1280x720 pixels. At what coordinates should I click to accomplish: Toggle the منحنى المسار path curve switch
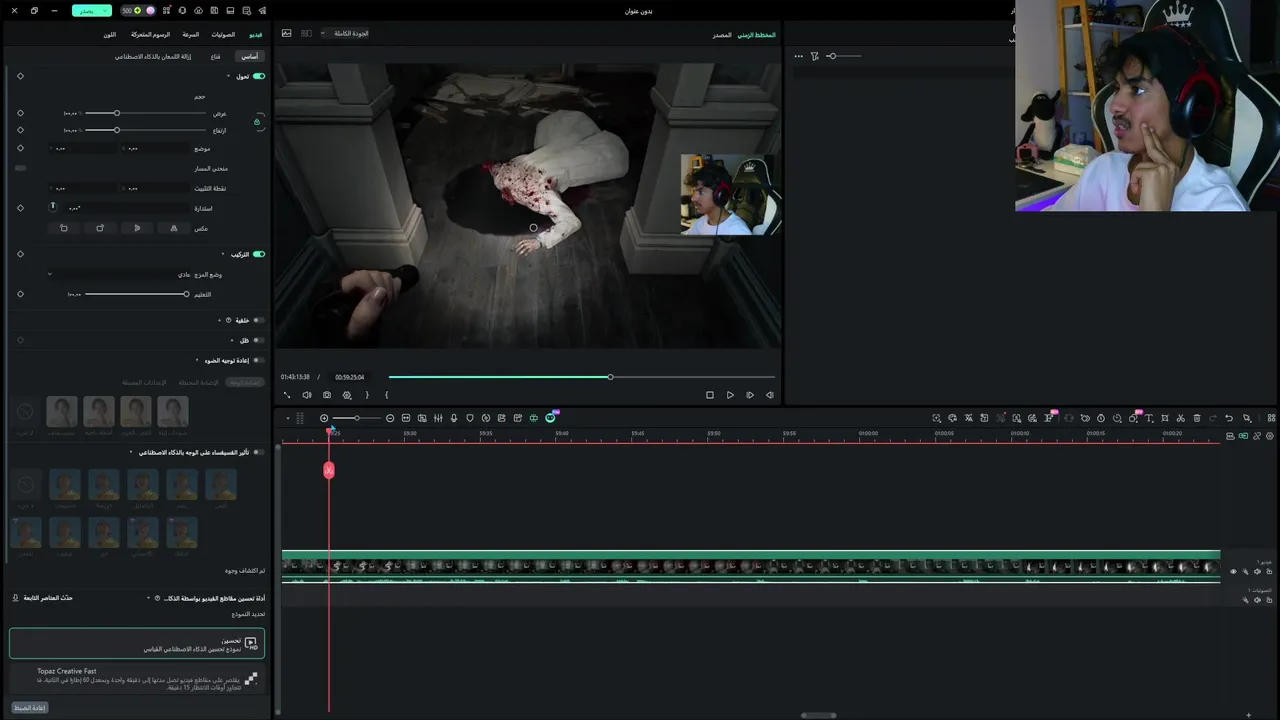[x=20, y=168]
